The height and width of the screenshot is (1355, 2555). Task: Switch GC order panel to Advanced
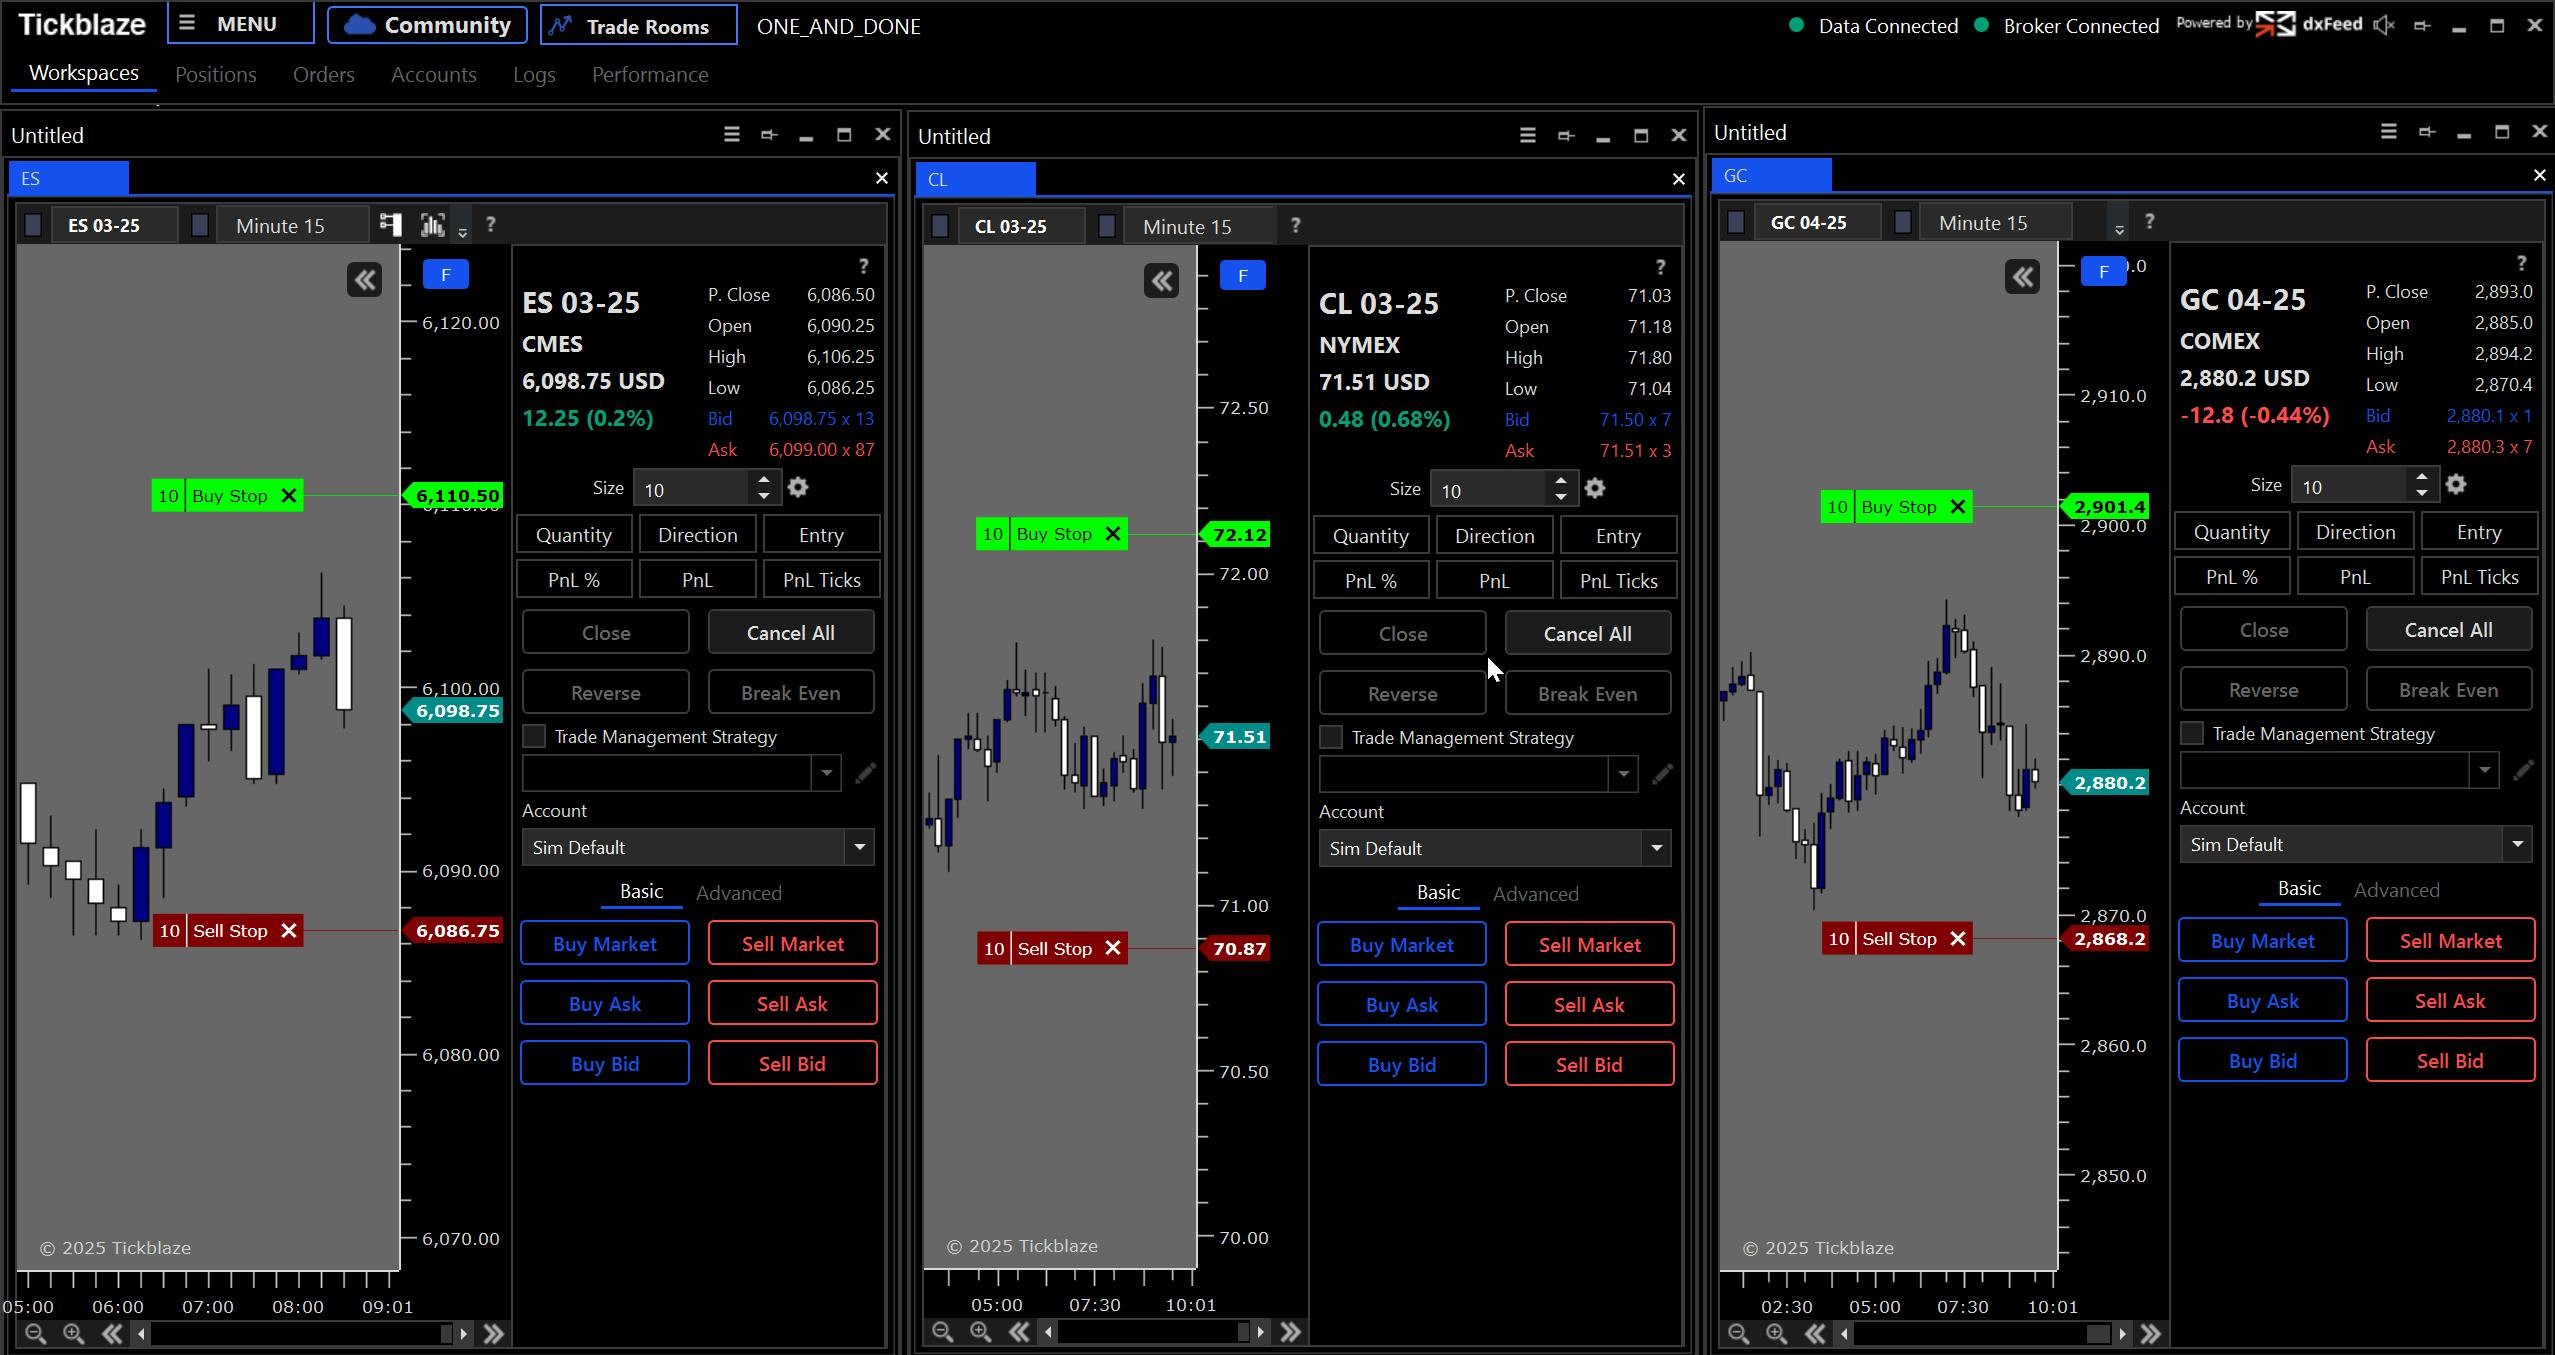click(x=2397, y=890)
